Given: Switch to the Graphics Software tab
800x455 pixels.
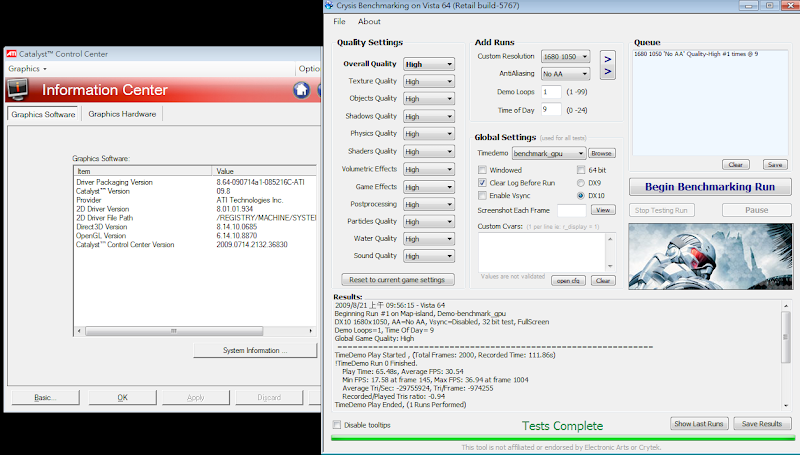Looking at the screenshot, I should click(x=43, y=114).
